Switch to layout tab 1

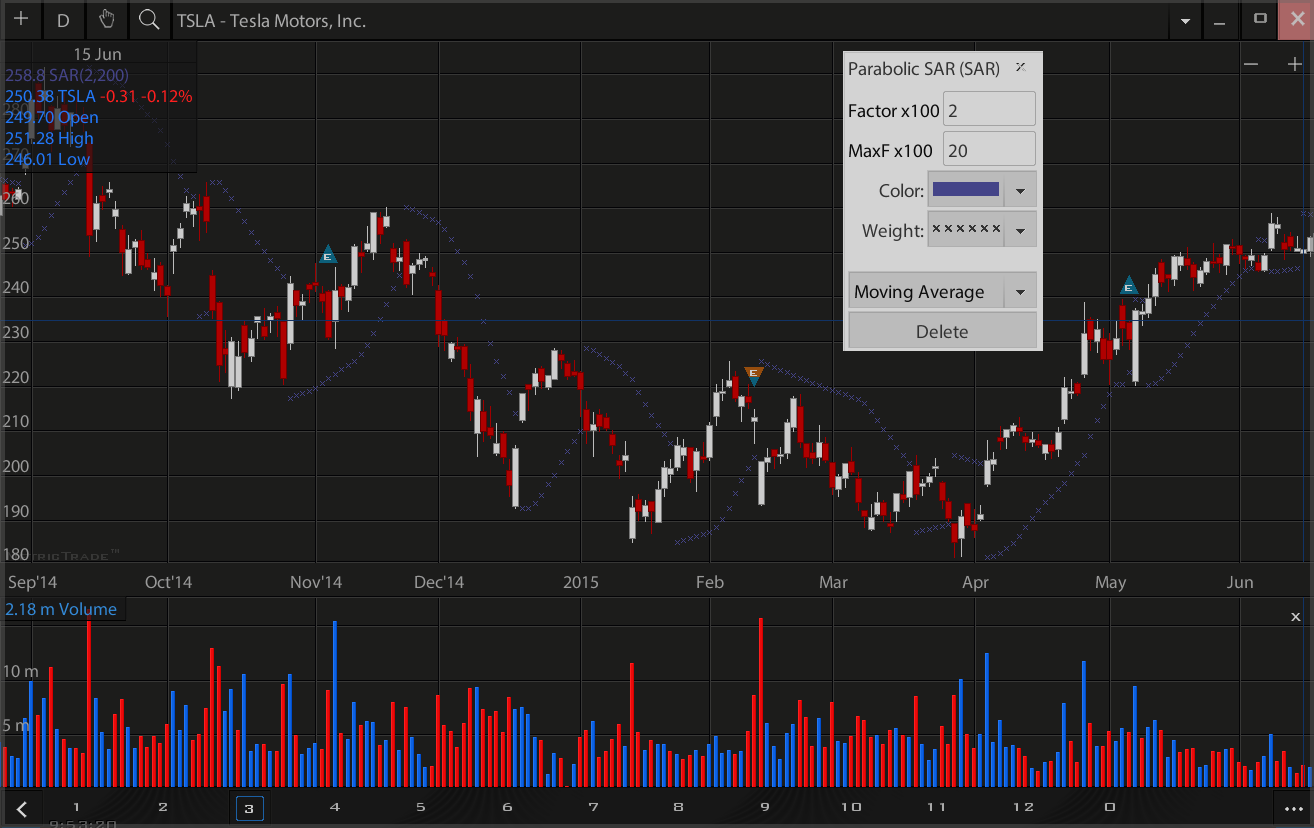click(76, 807)
